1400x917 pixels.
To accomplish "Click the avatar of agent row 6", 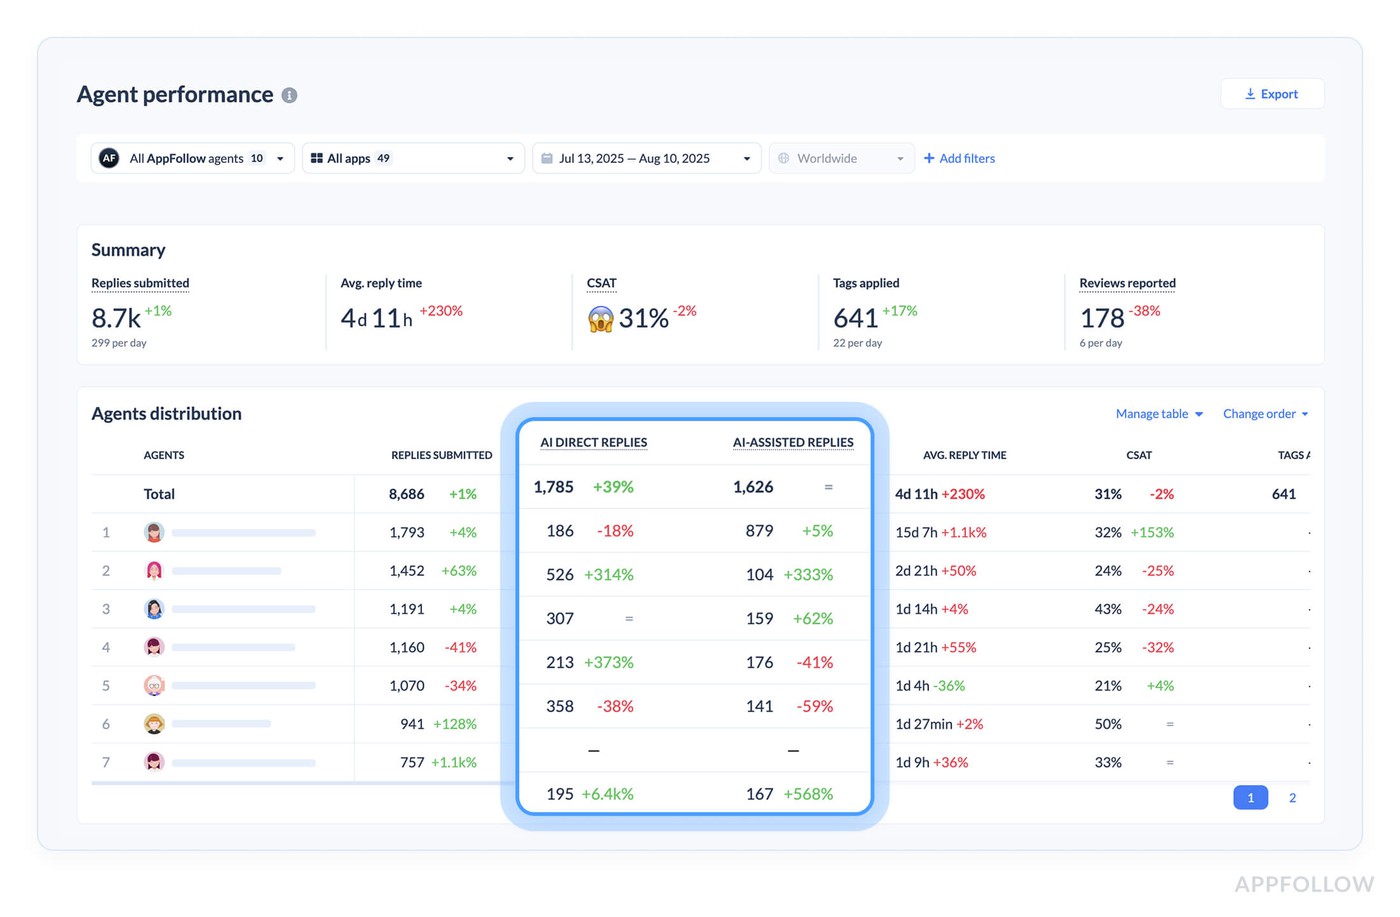I will click(154, 724).
